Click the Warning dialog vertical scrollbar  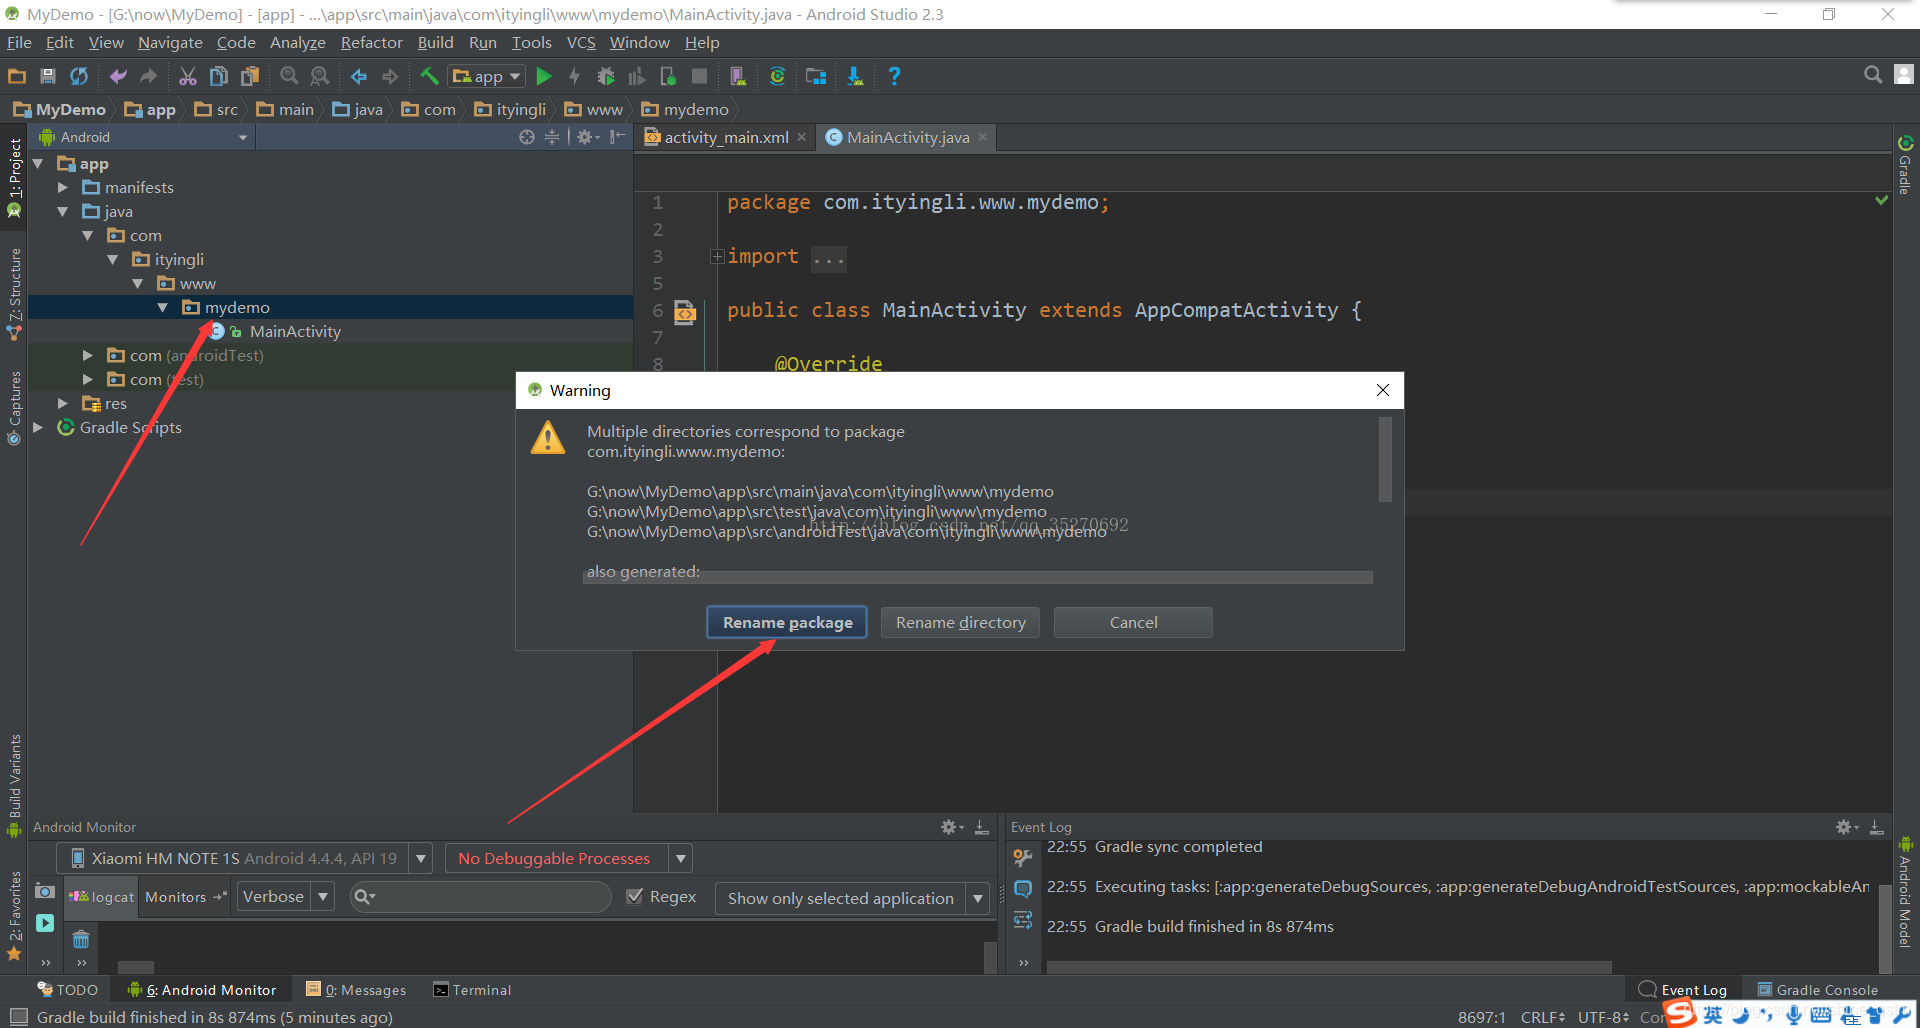1385,460
